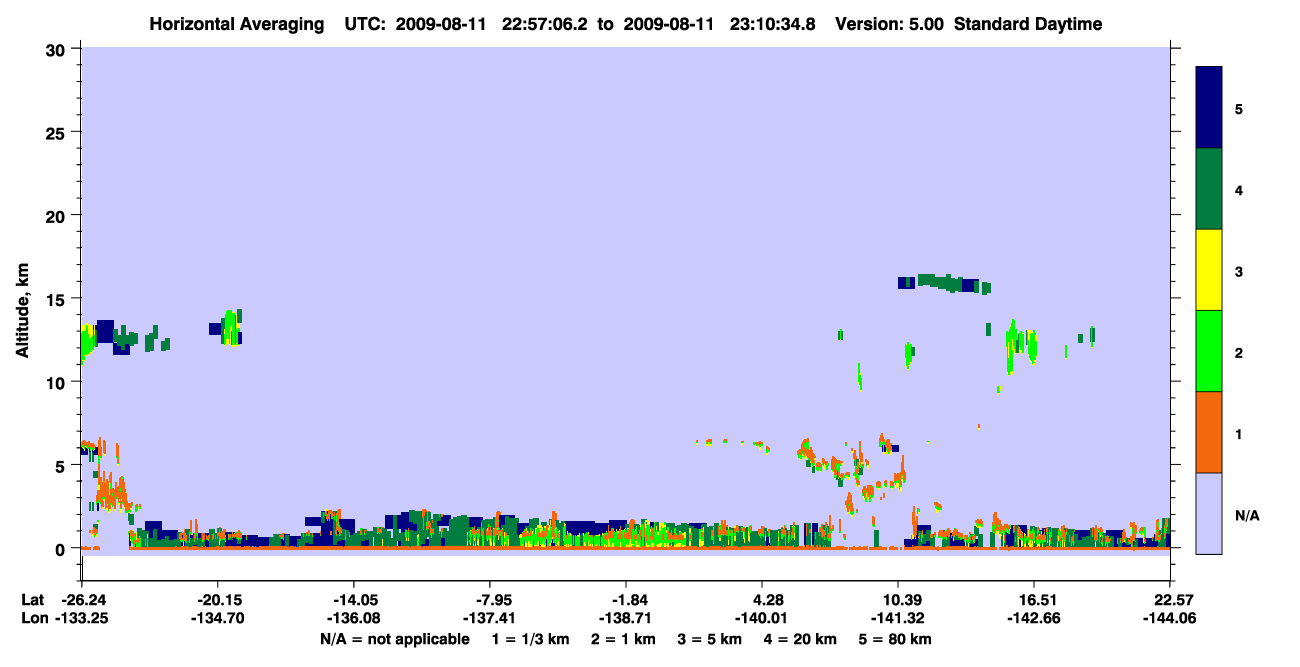Click the longitude value -138.71

[x=626, y=618]
